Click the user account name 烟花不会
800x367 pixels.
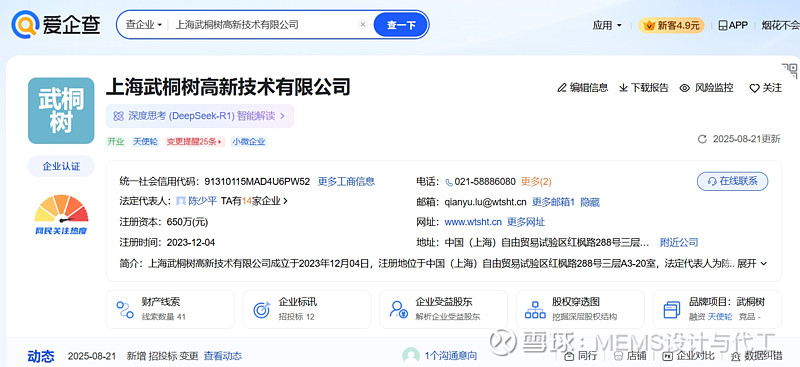click(781, 25)
